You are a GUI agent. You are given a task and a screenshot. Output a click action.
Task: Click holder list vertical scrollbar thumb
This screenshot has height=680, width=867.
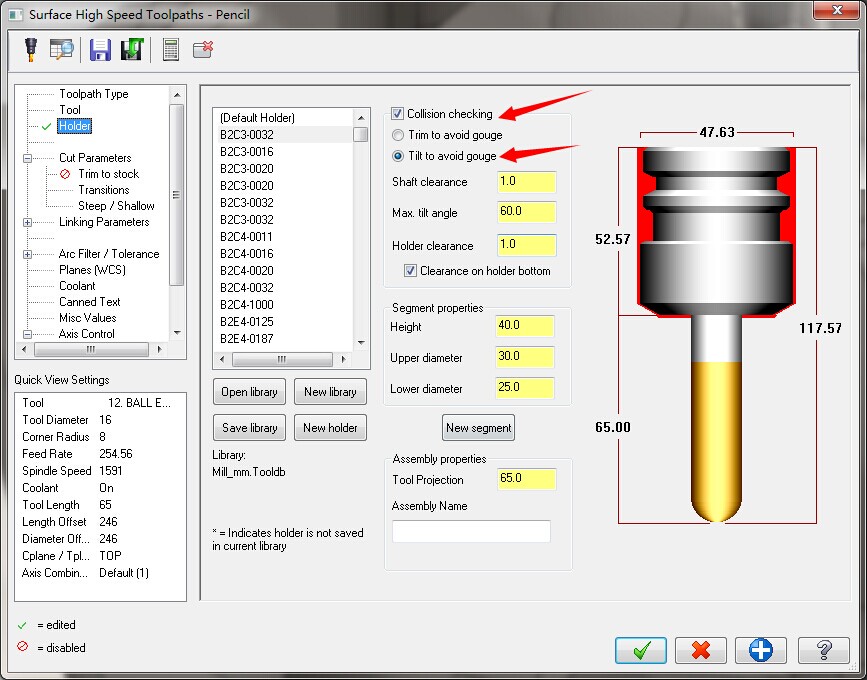(361, 134)
